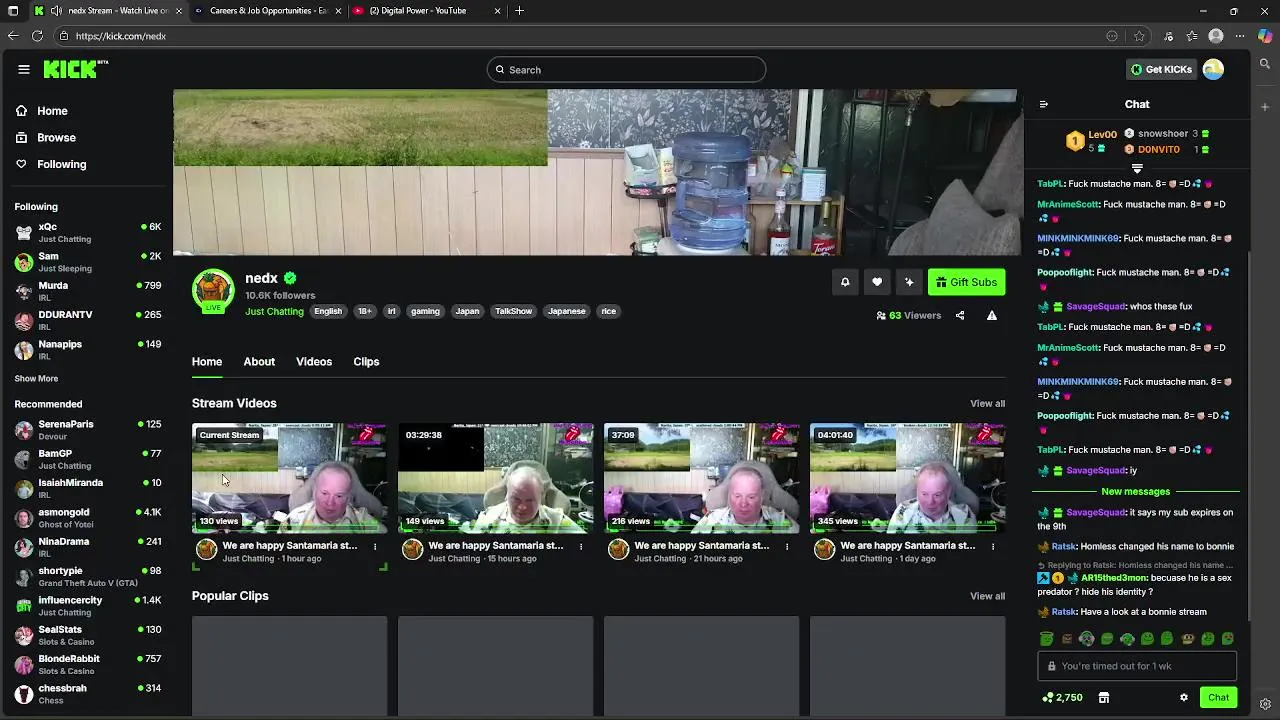This screenshot has width=1280, height=720.
Task: Click the browser address bar URL
Action: (x=120, y=36)
